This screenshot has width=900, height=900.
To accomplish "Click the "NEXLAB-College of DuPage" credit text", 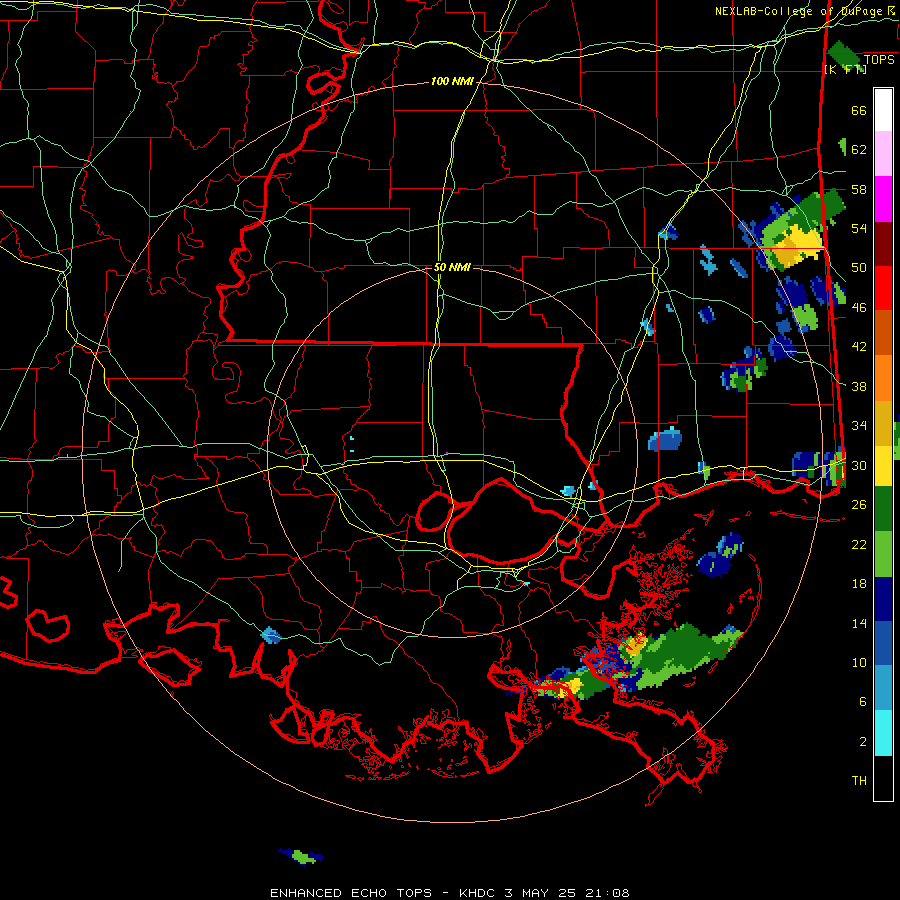I will 799,11.
